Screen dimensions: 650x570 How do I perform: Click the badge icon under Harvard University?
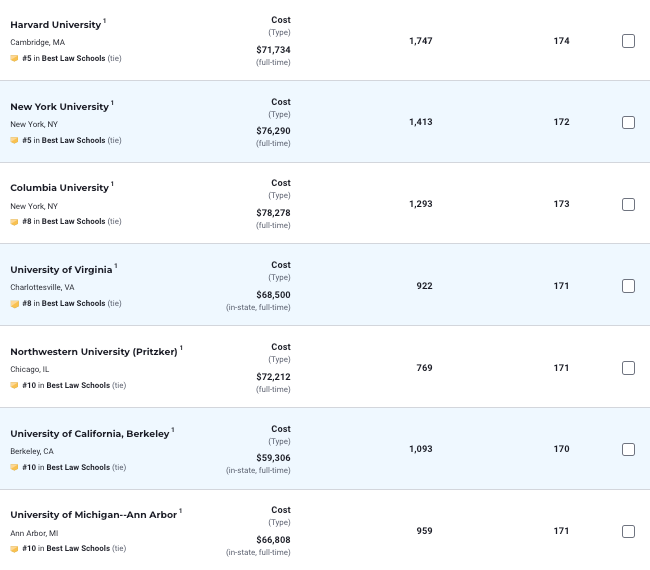[x=14, y=58]
